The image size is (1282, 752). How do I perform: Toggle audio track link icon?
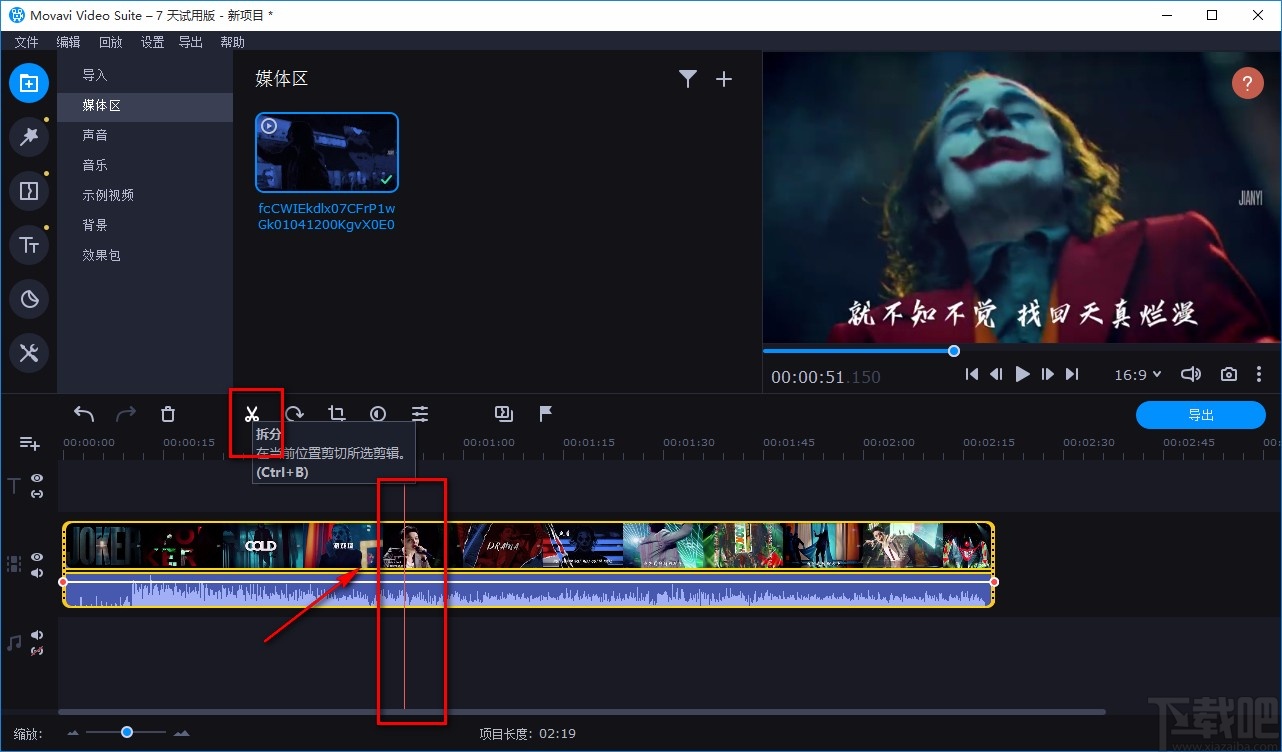click(37, 651)
